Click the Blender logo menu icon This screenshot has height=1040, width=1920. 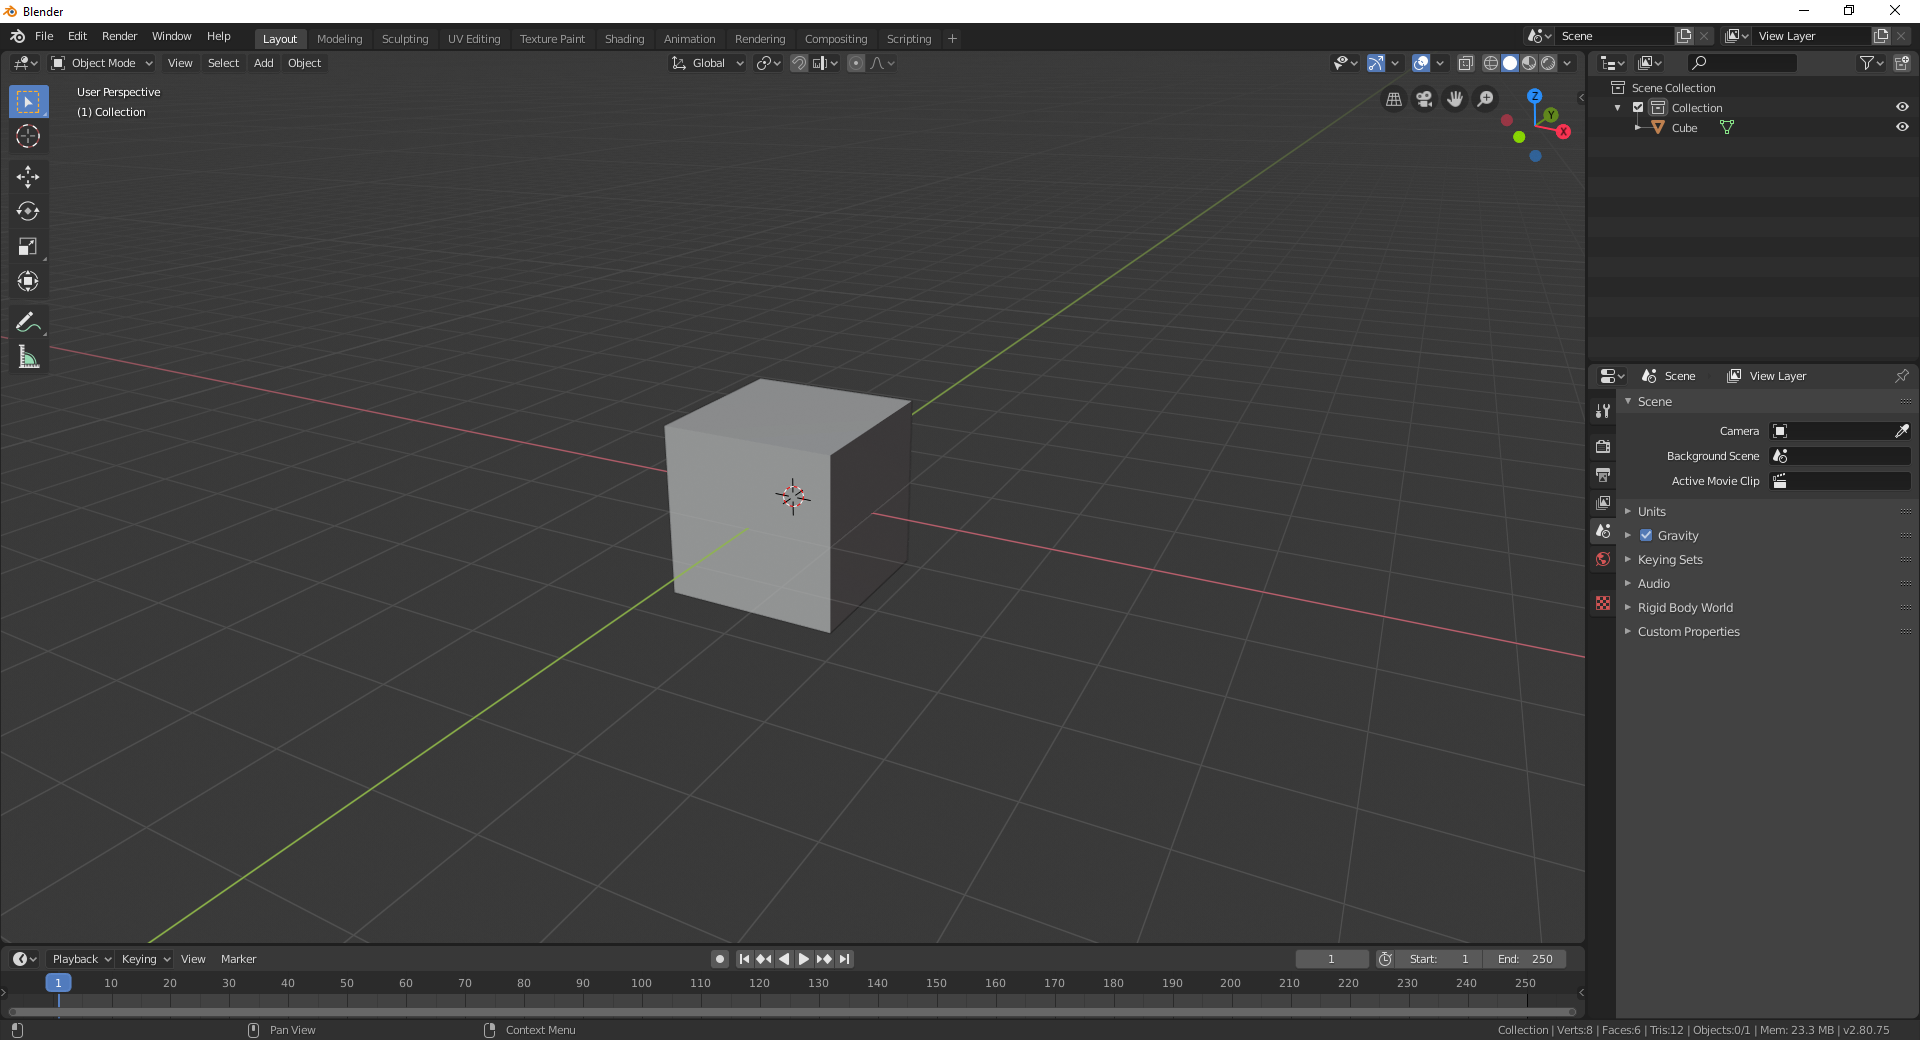[18, 36]
